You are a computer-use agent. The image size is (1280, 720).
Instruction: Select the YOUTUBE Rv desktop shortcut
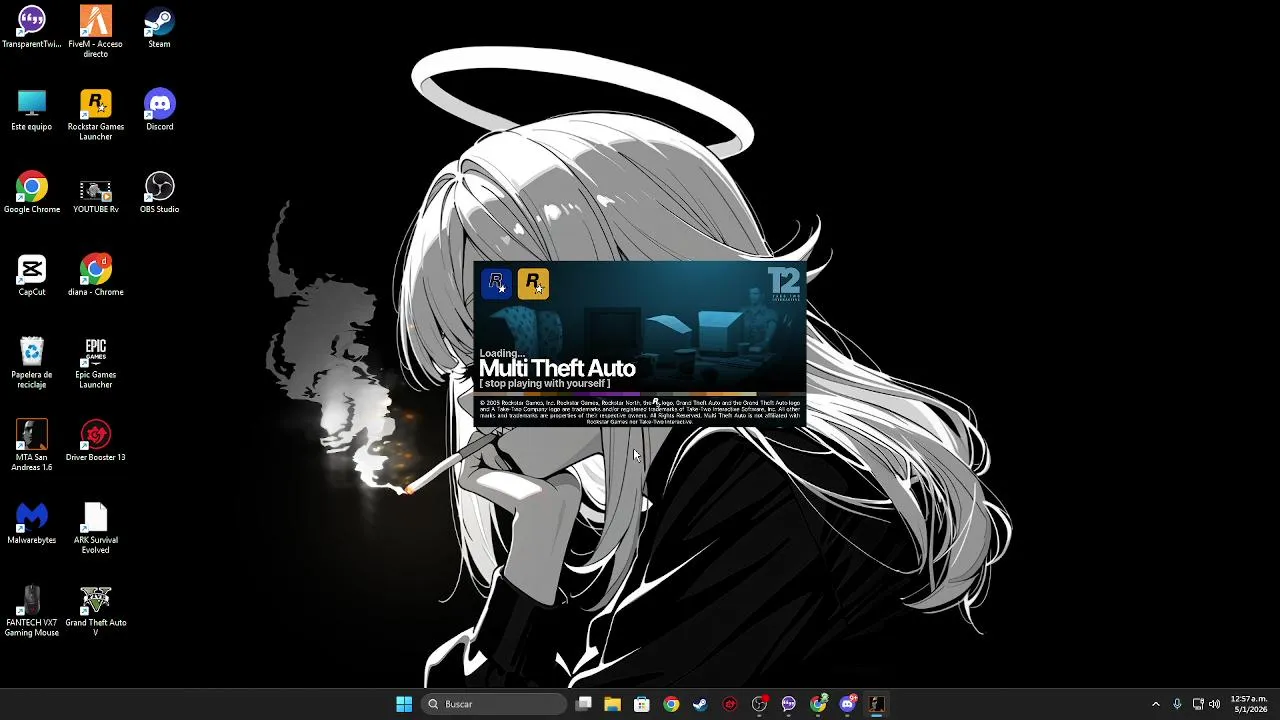[x=96, y=193]
